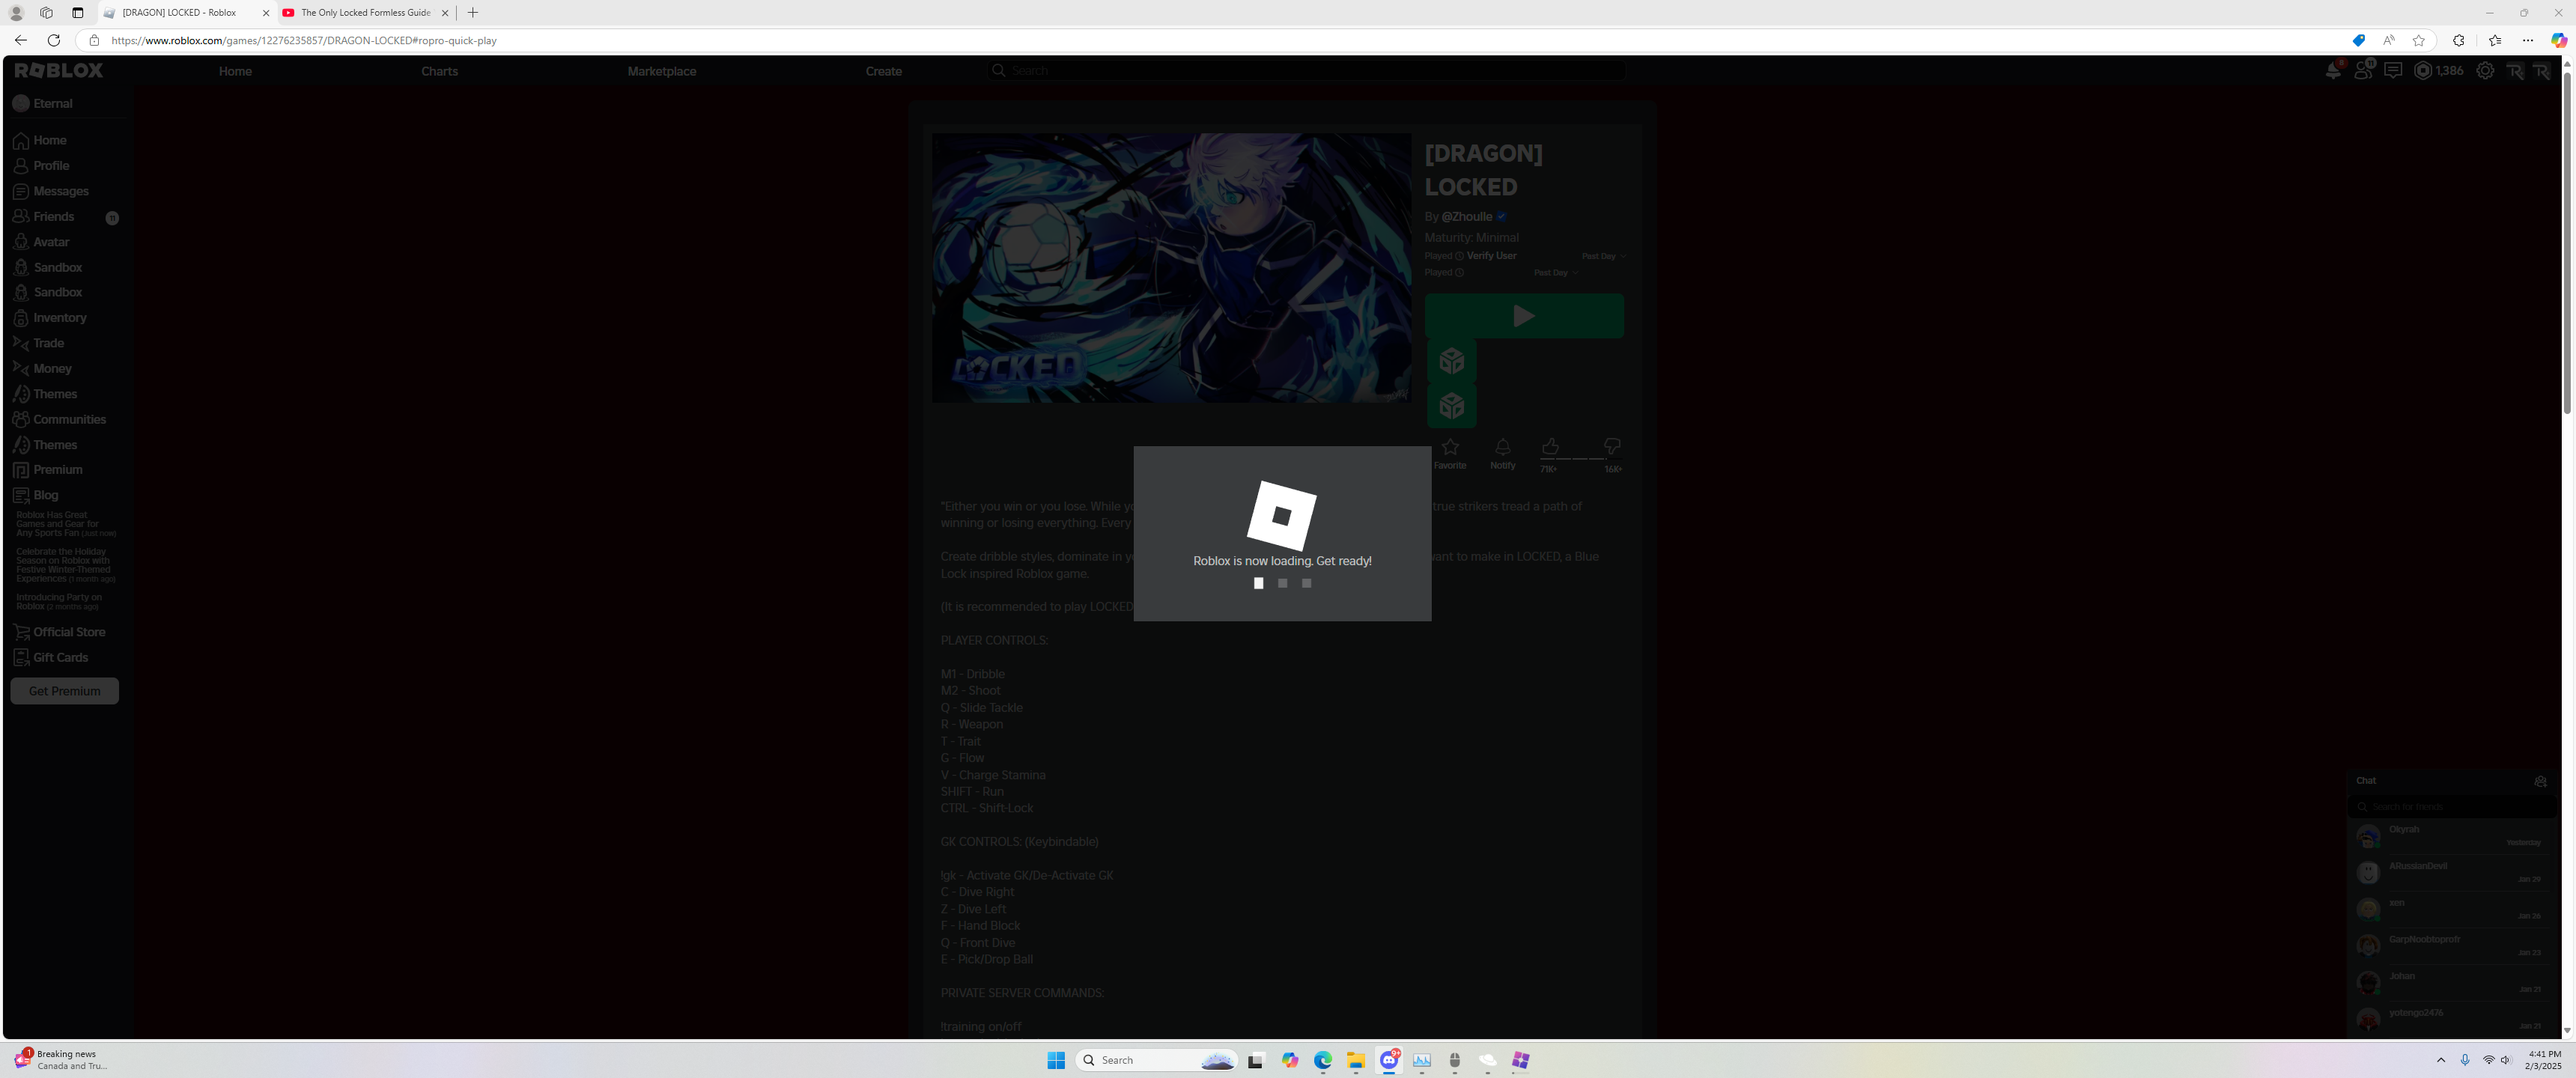This screenshot has width=2576, height=1078.
Task: Focus the Roblox search field
Action: (x=1305, y=70)
